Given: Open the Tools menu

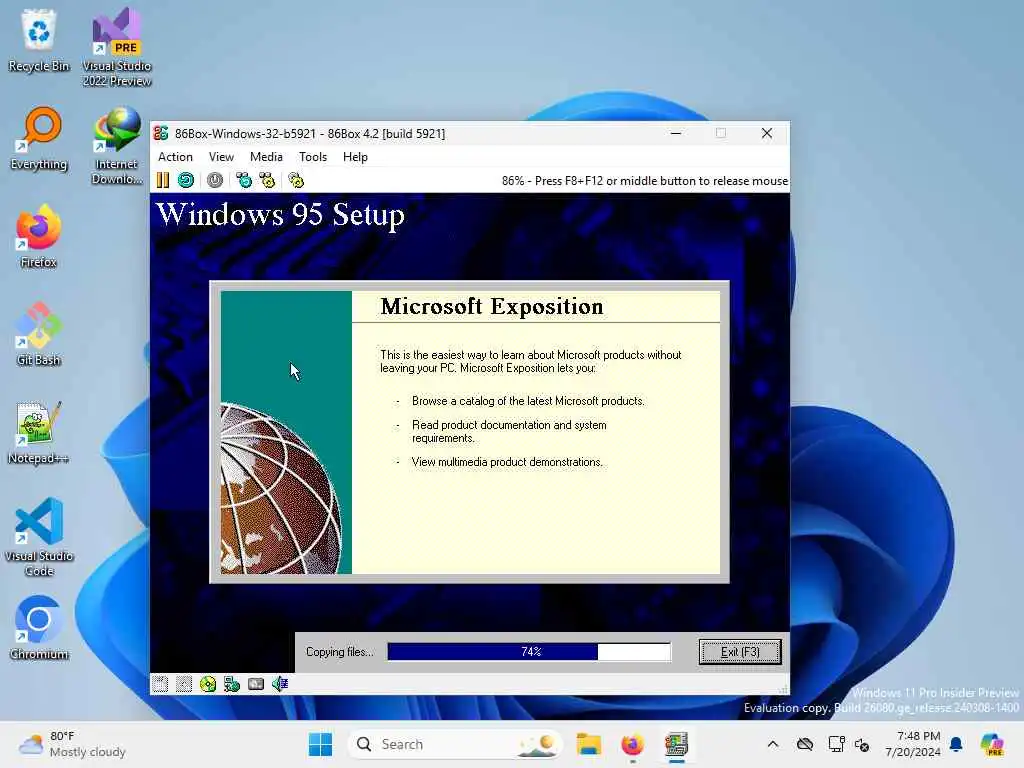Looking at the screenshot, I should click(x=313, y=157).
